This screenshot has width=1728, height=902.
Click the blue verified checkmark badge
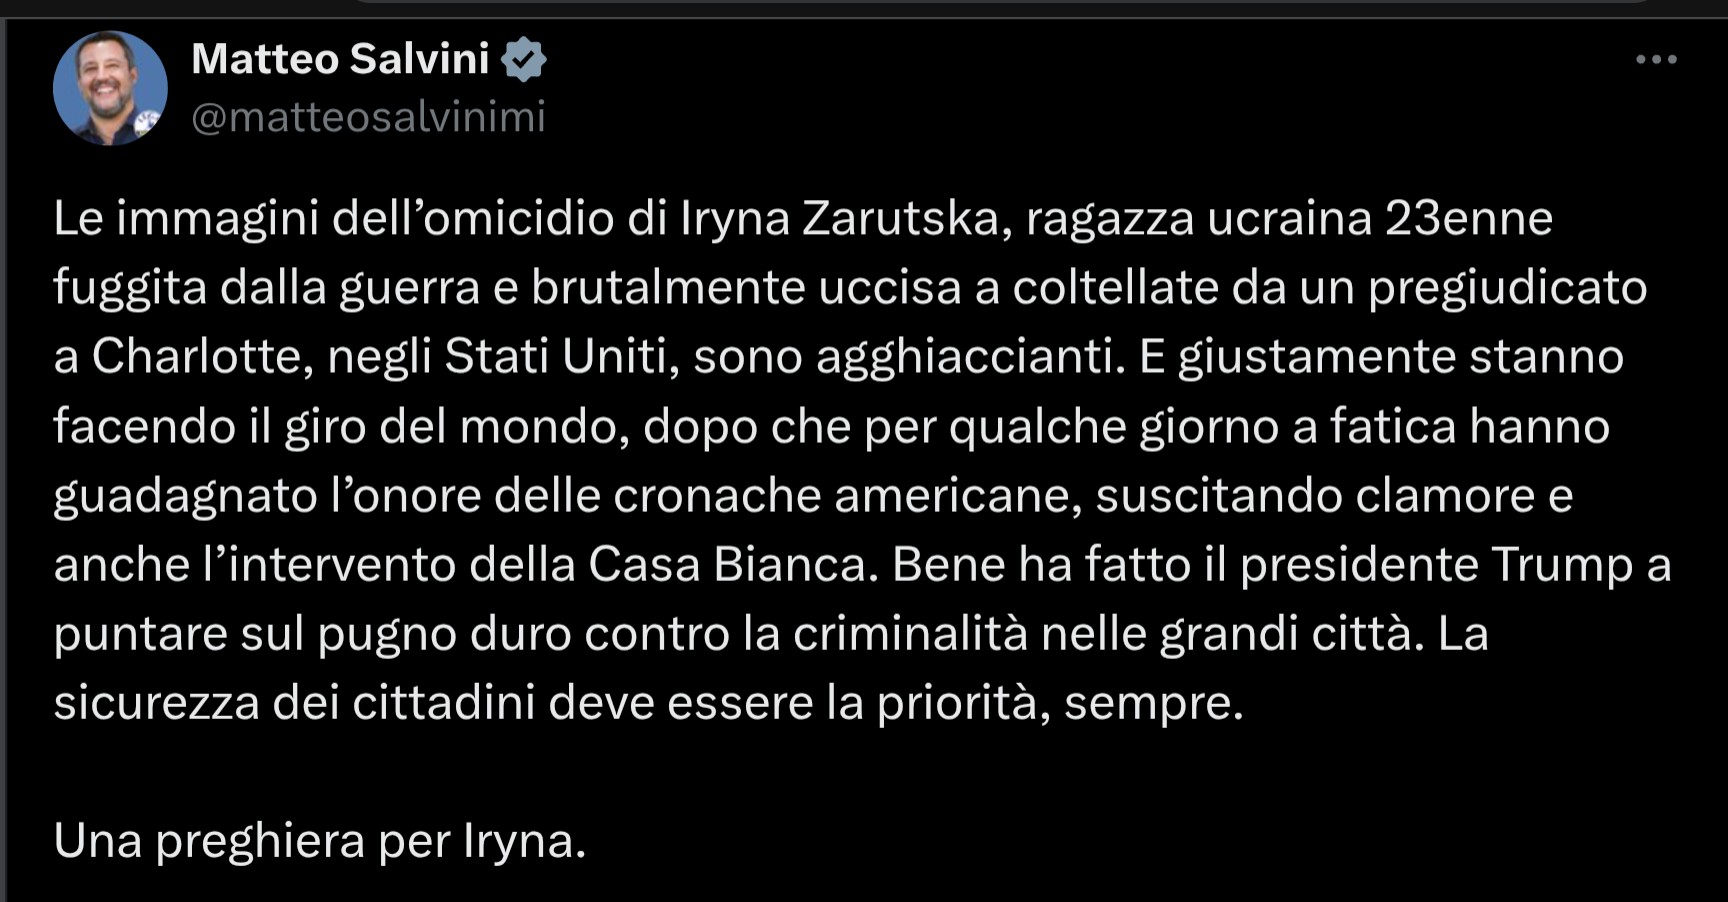pos(523,60)
